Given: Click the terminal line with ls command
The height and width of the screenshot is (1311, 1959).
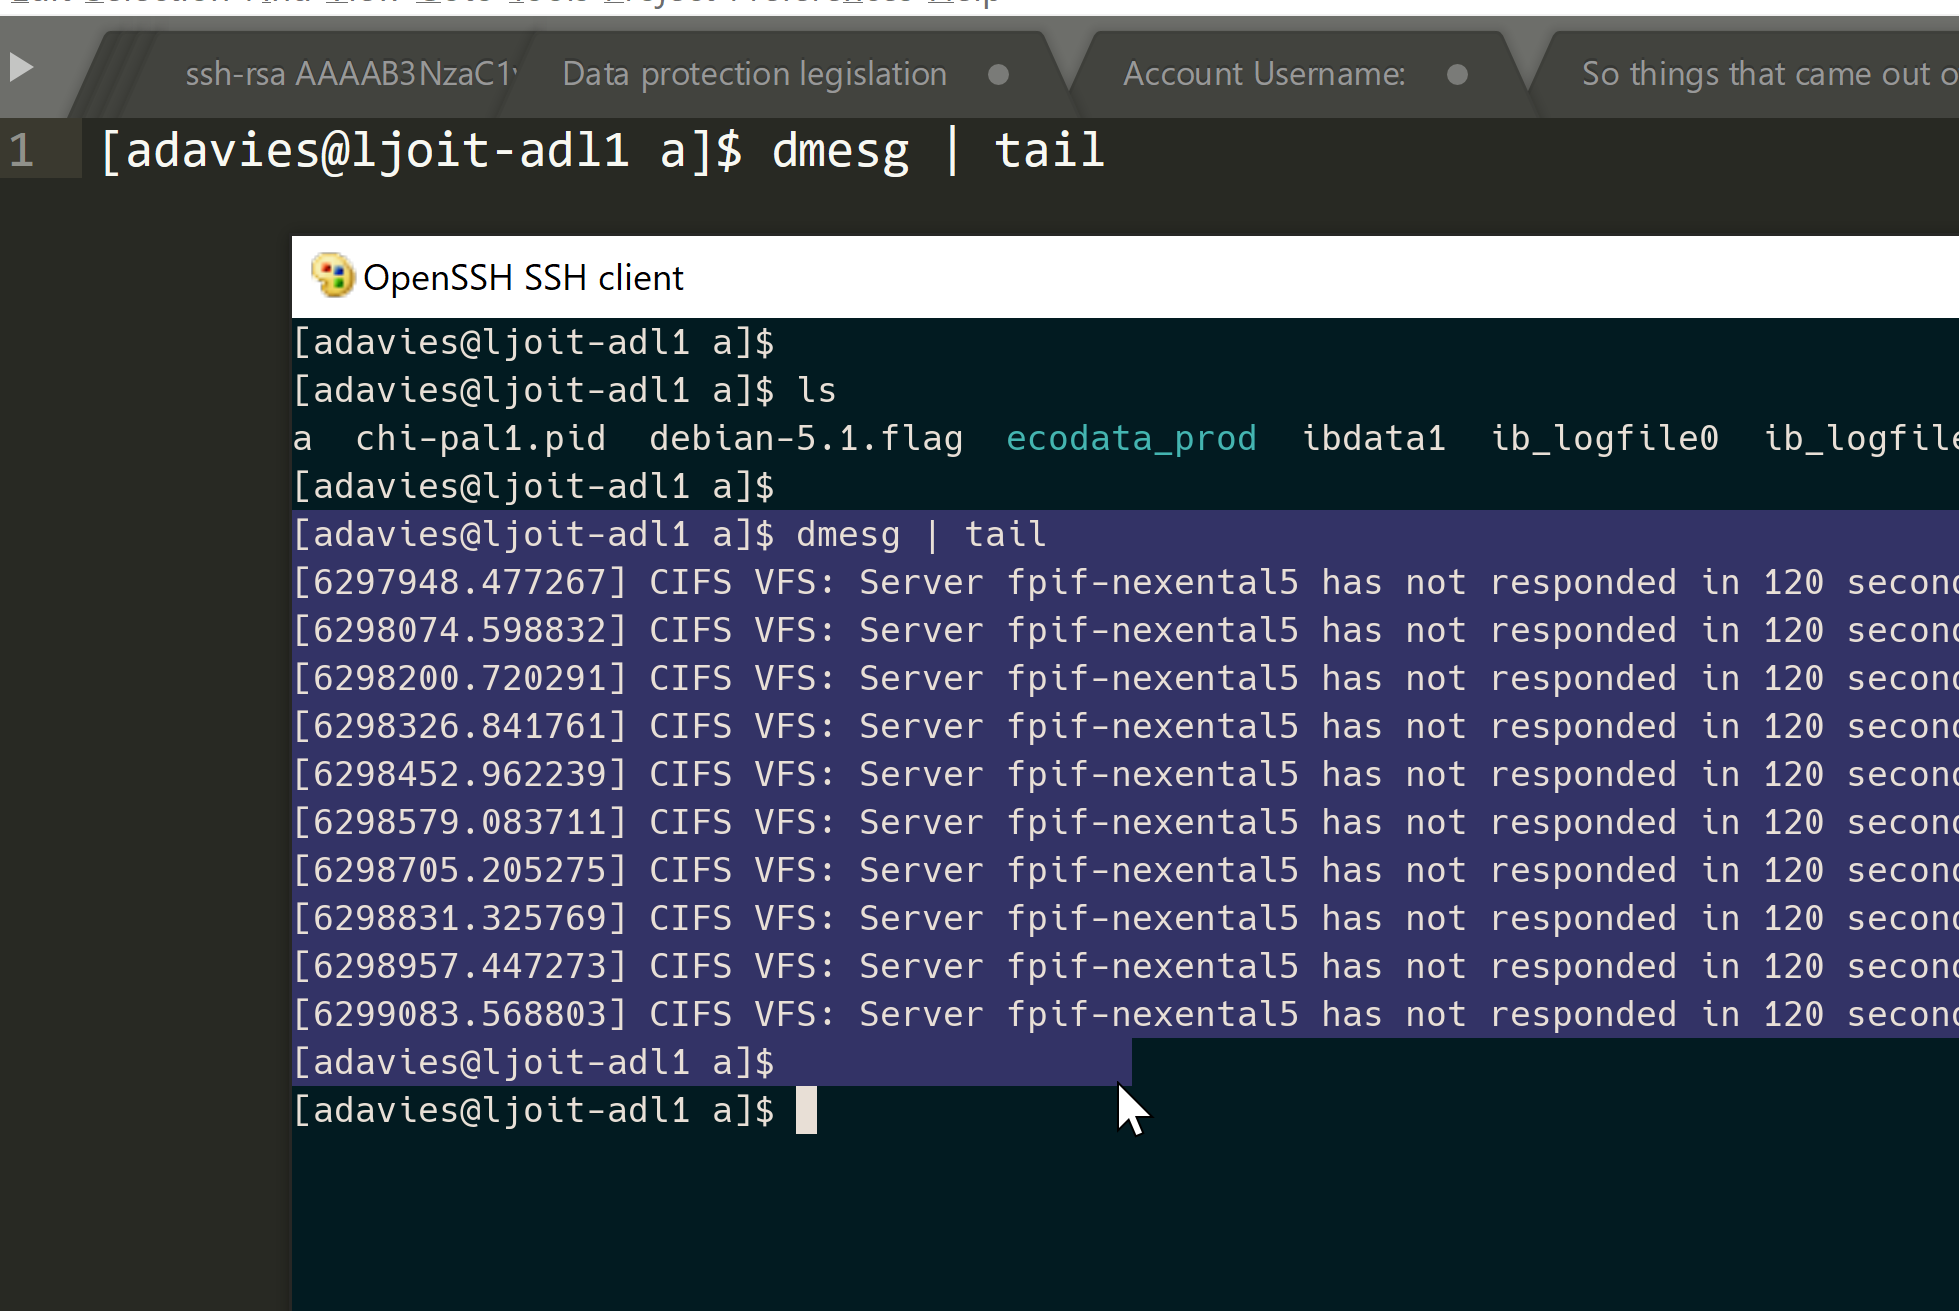Looking at the screenshot, I should tap(564, 390).
